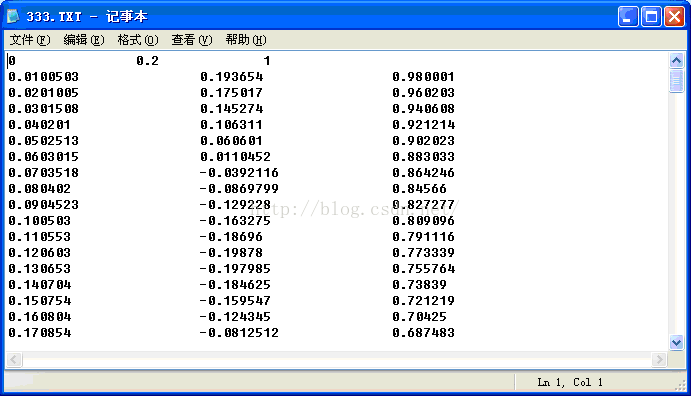Image resolution: width=691 pixels, height=396 pixels.
Task: Click the horizontal scrollbar left arrow
Action: click(14, 359)
